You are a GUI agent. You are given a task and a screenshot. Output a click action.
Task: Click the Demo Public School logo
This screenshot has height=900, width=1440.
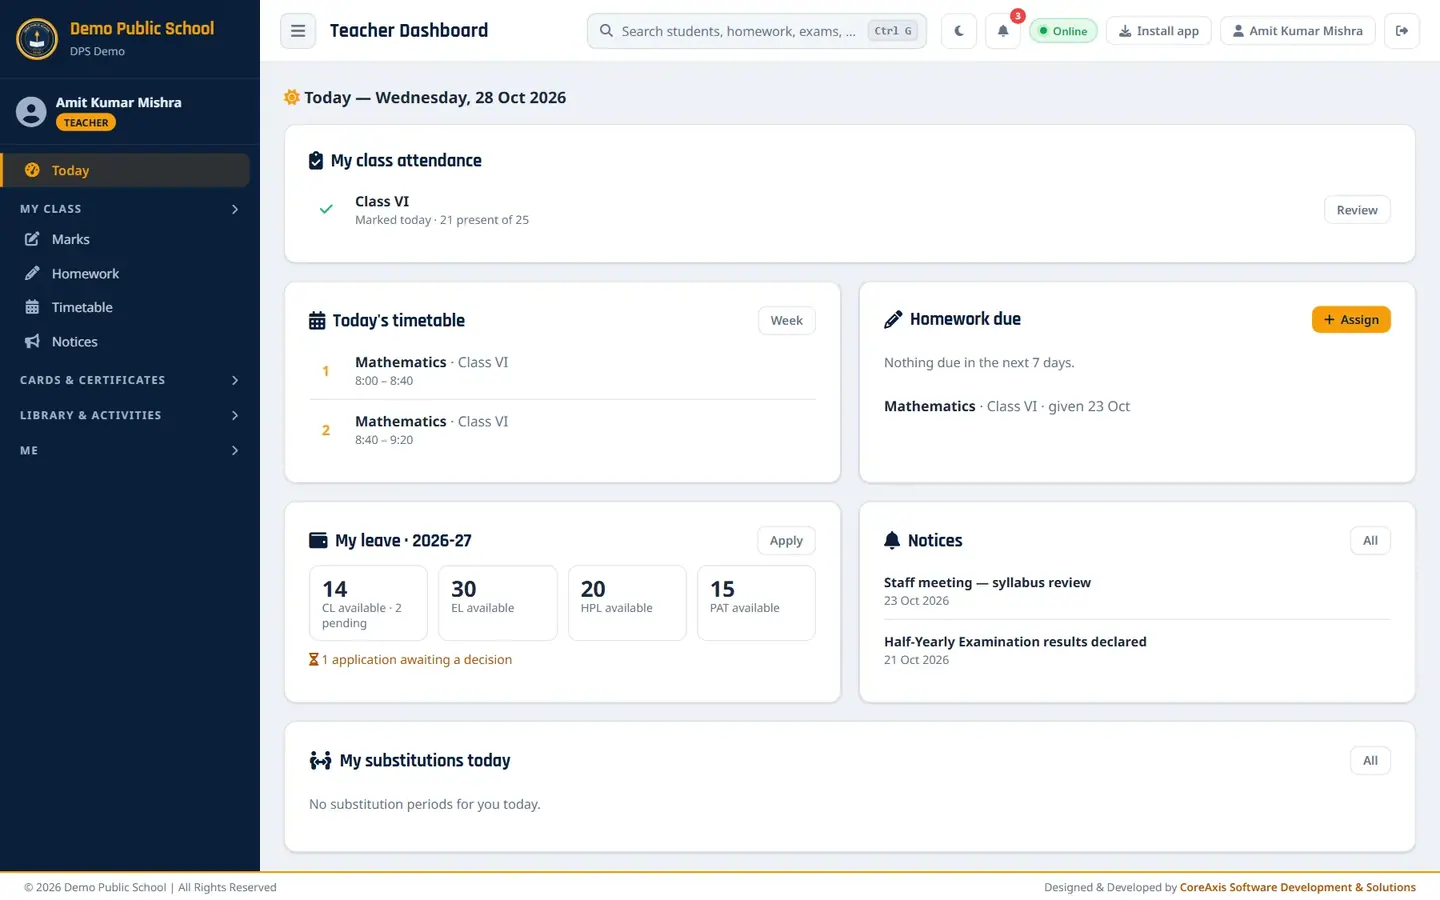pyautogui.click(x=37, y=39)
